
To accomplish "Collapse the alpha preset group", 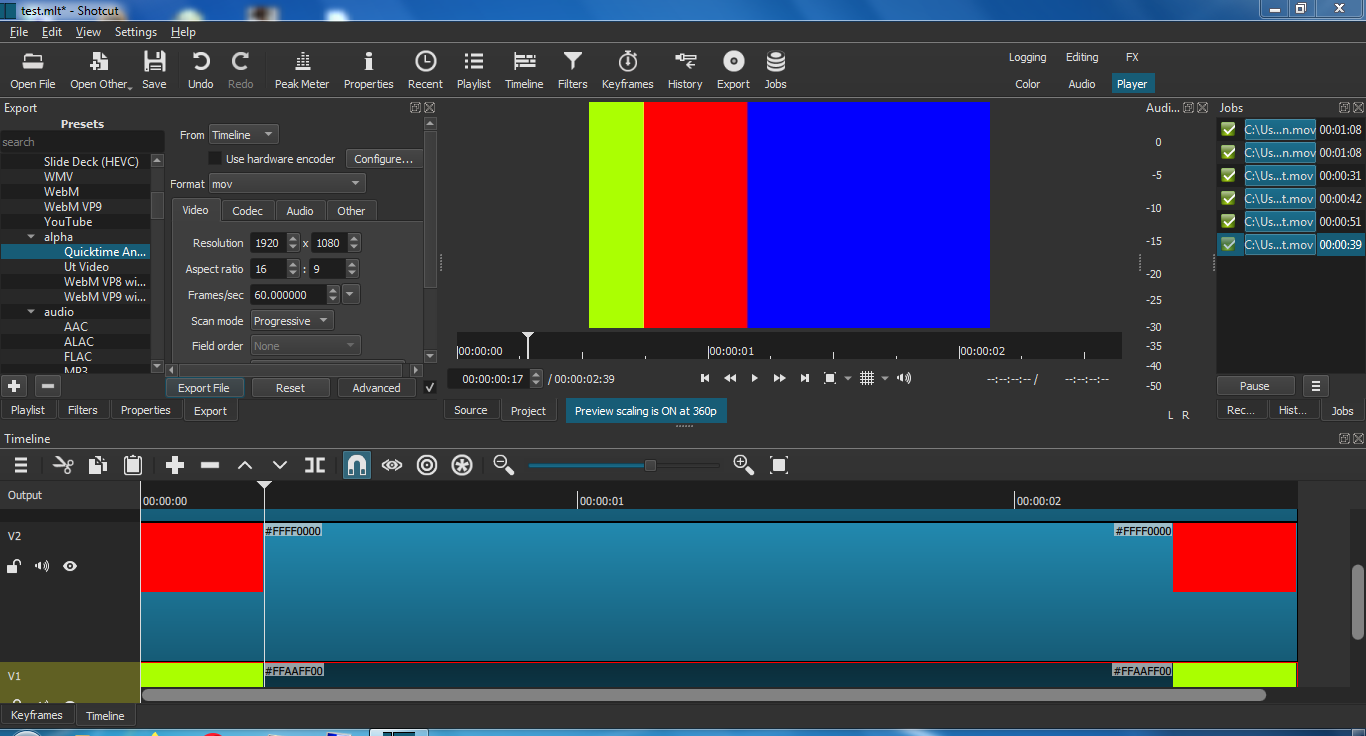I will [30, 237].
